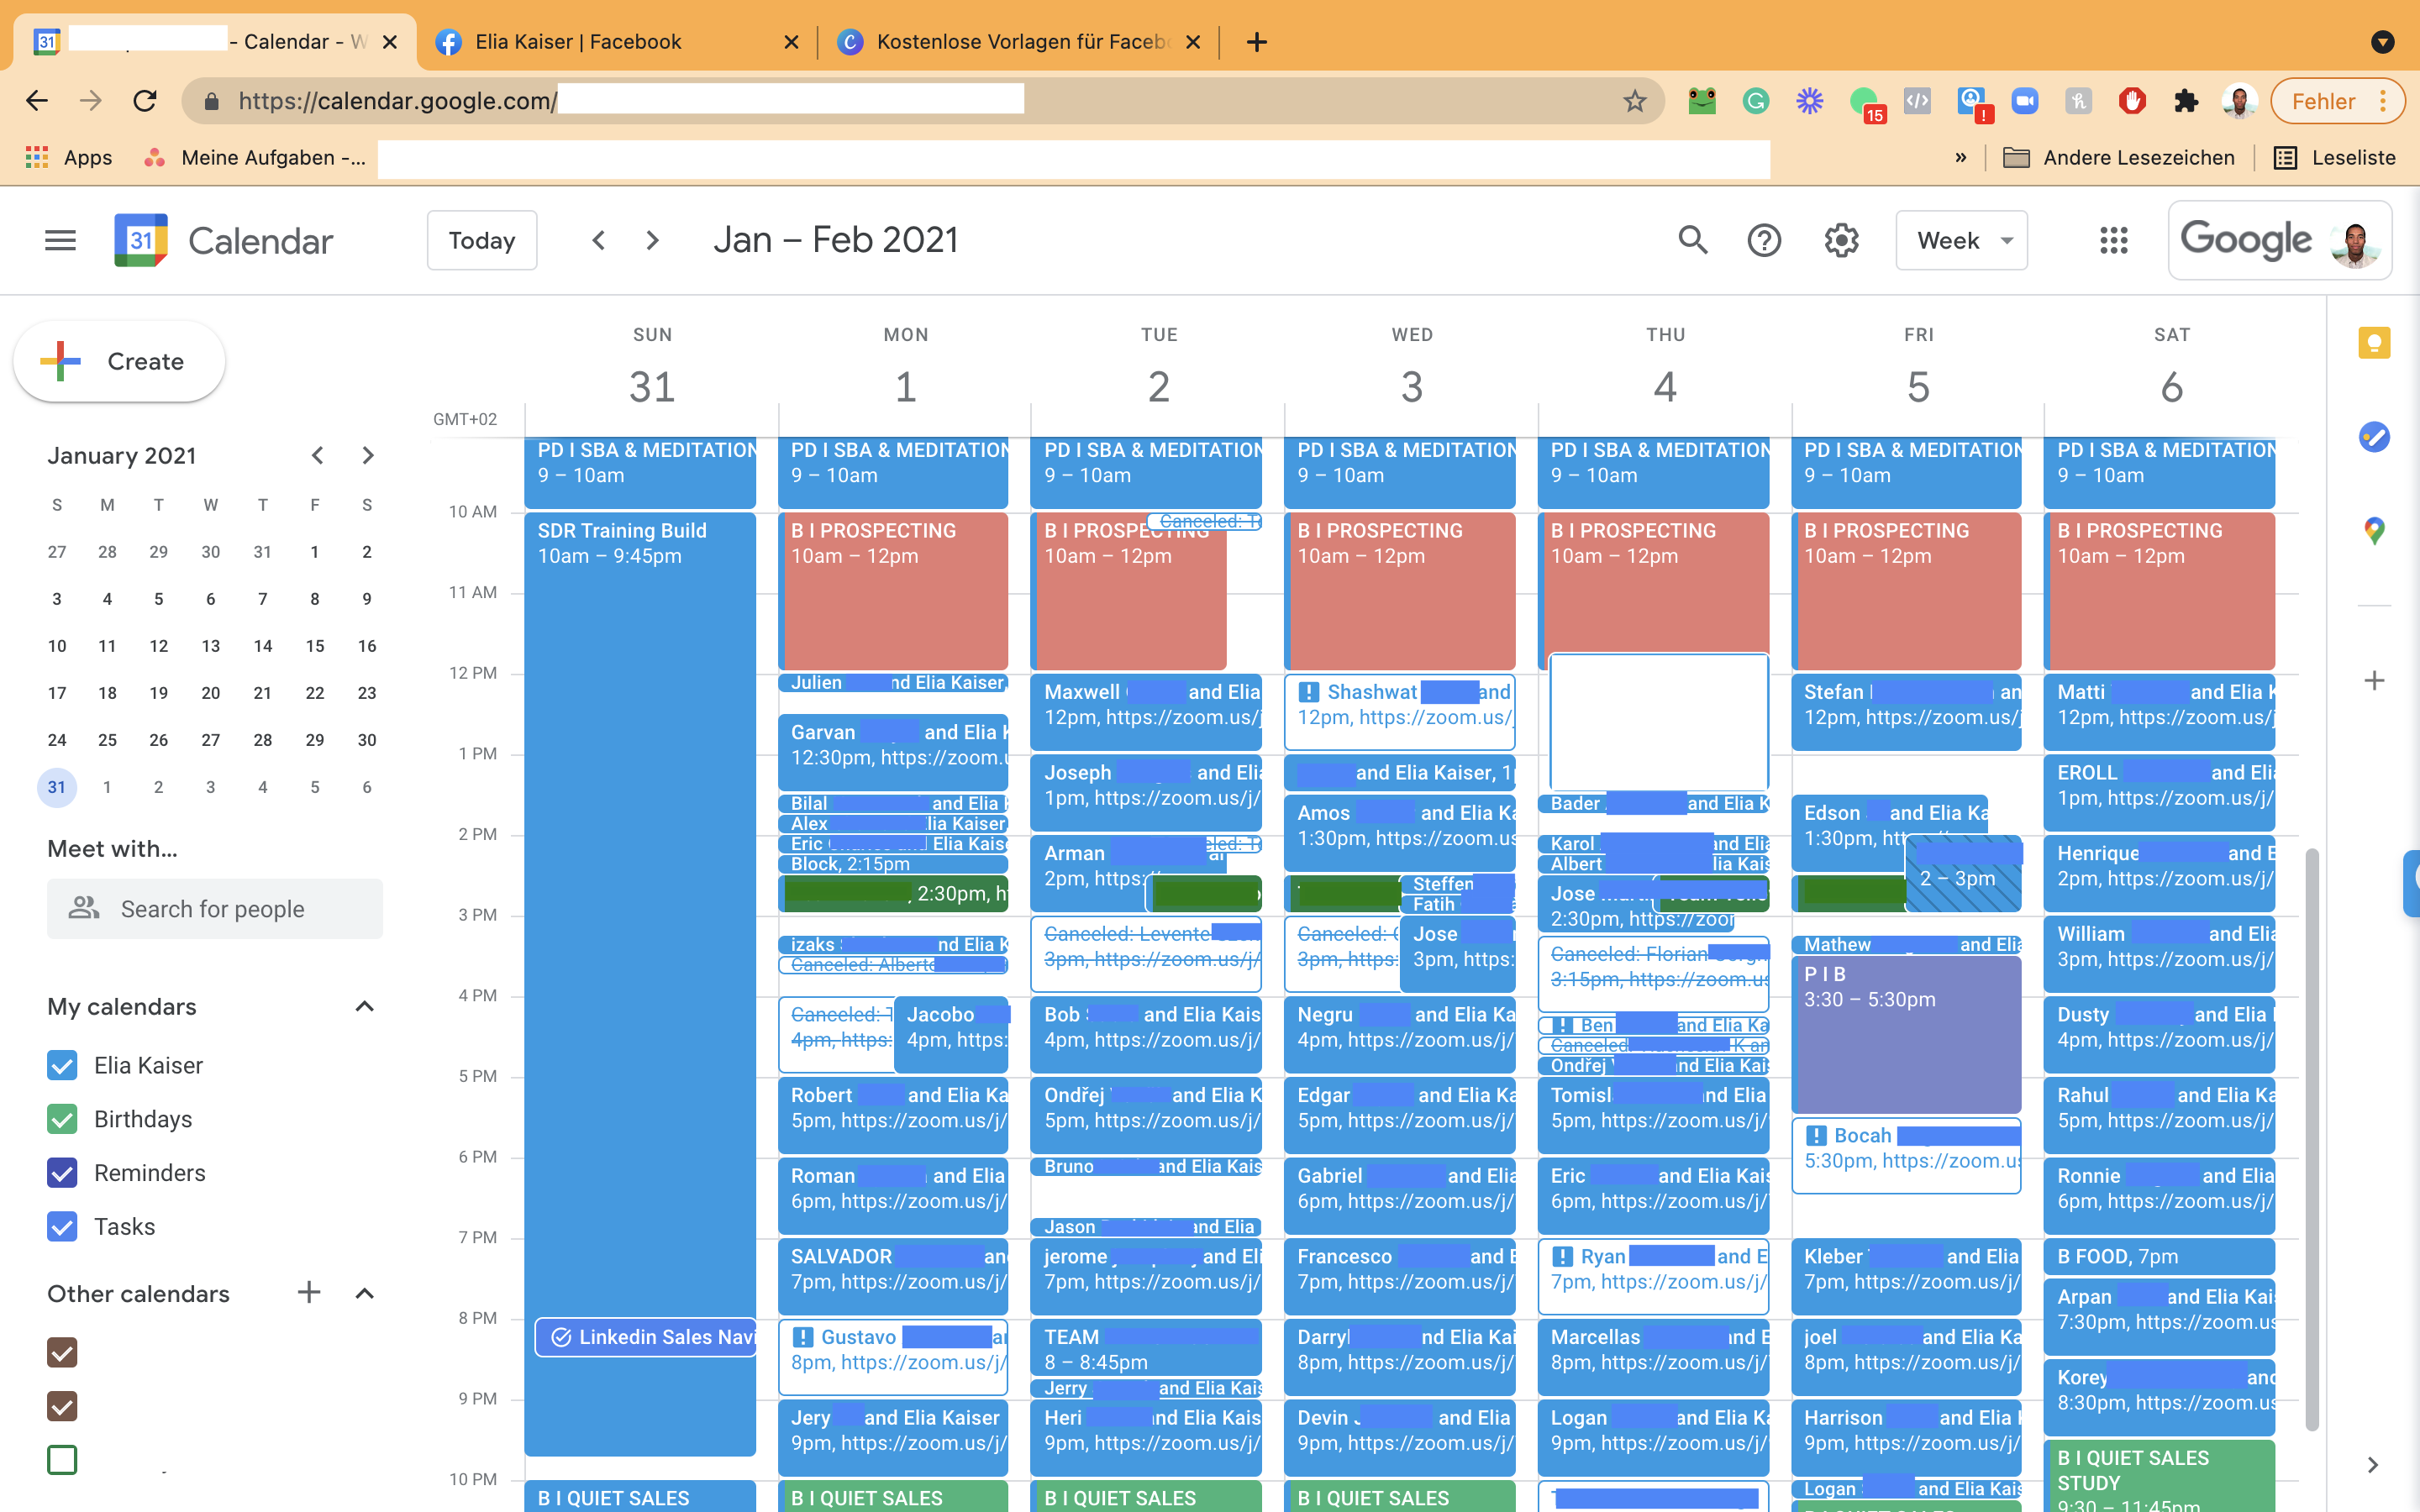Click the Create event button

(119, 362)
